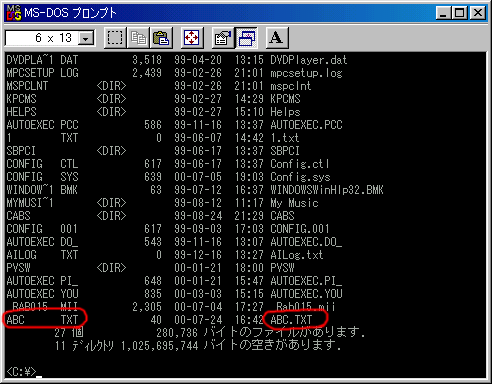Open the font size 6 x 13 dropdown arrow
The image size is (492, 384).
pos(86,38)
